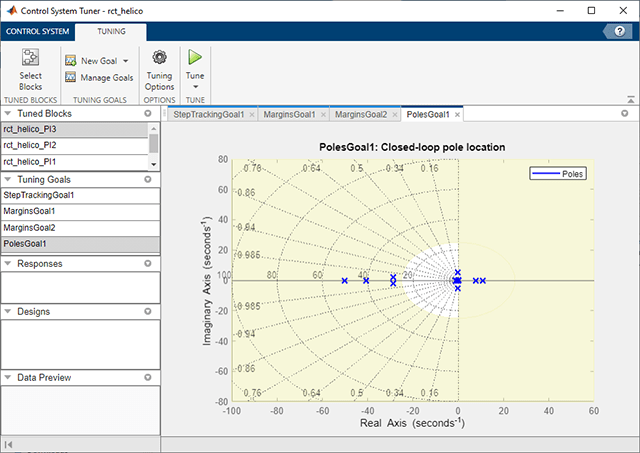640x453 pixels.
Task: Click Responses panel options icon
Action: [x=148, y=264]
